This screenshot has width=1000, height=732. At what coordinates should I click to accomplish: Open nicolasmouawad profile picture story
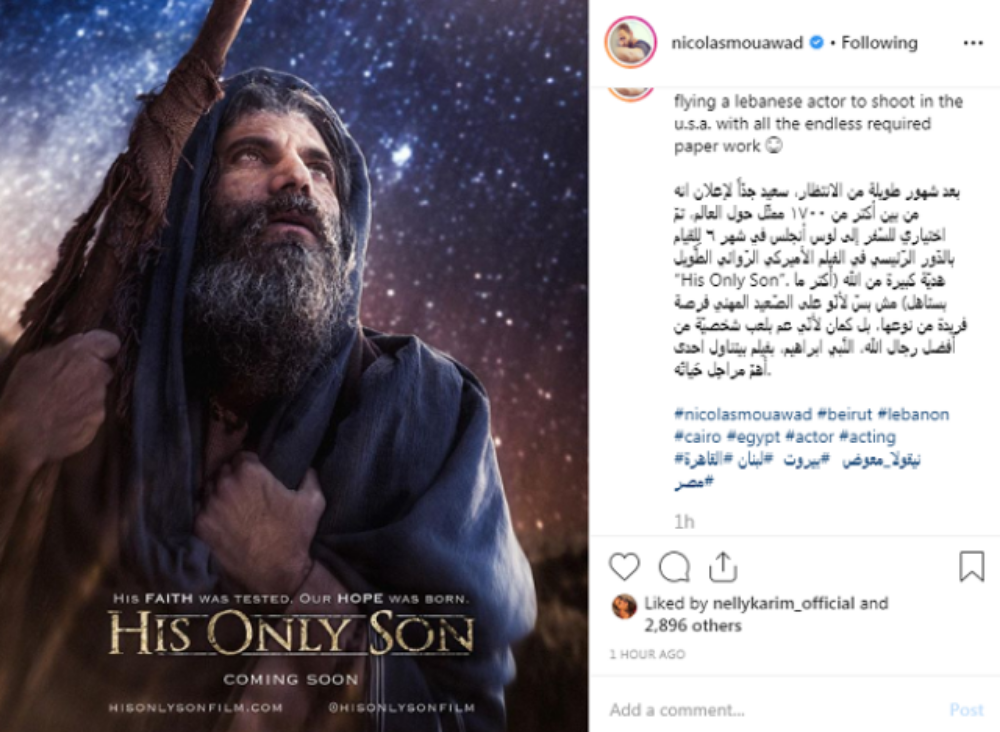point(630,43)
